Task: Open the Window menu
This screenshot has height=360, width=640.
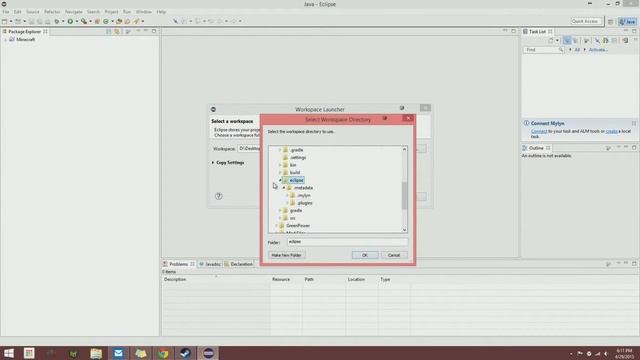Action: (x=143, y=12)
